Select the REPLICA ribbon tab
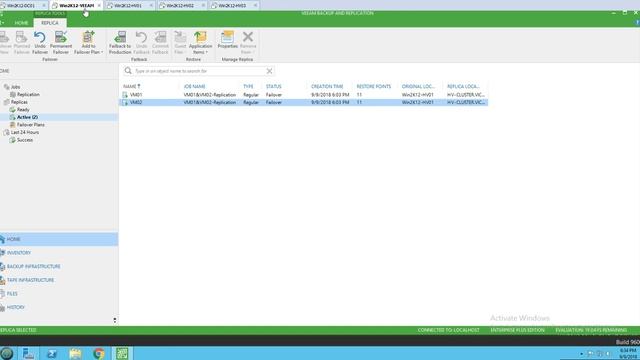The image size is (640, 360). (50, 23)
